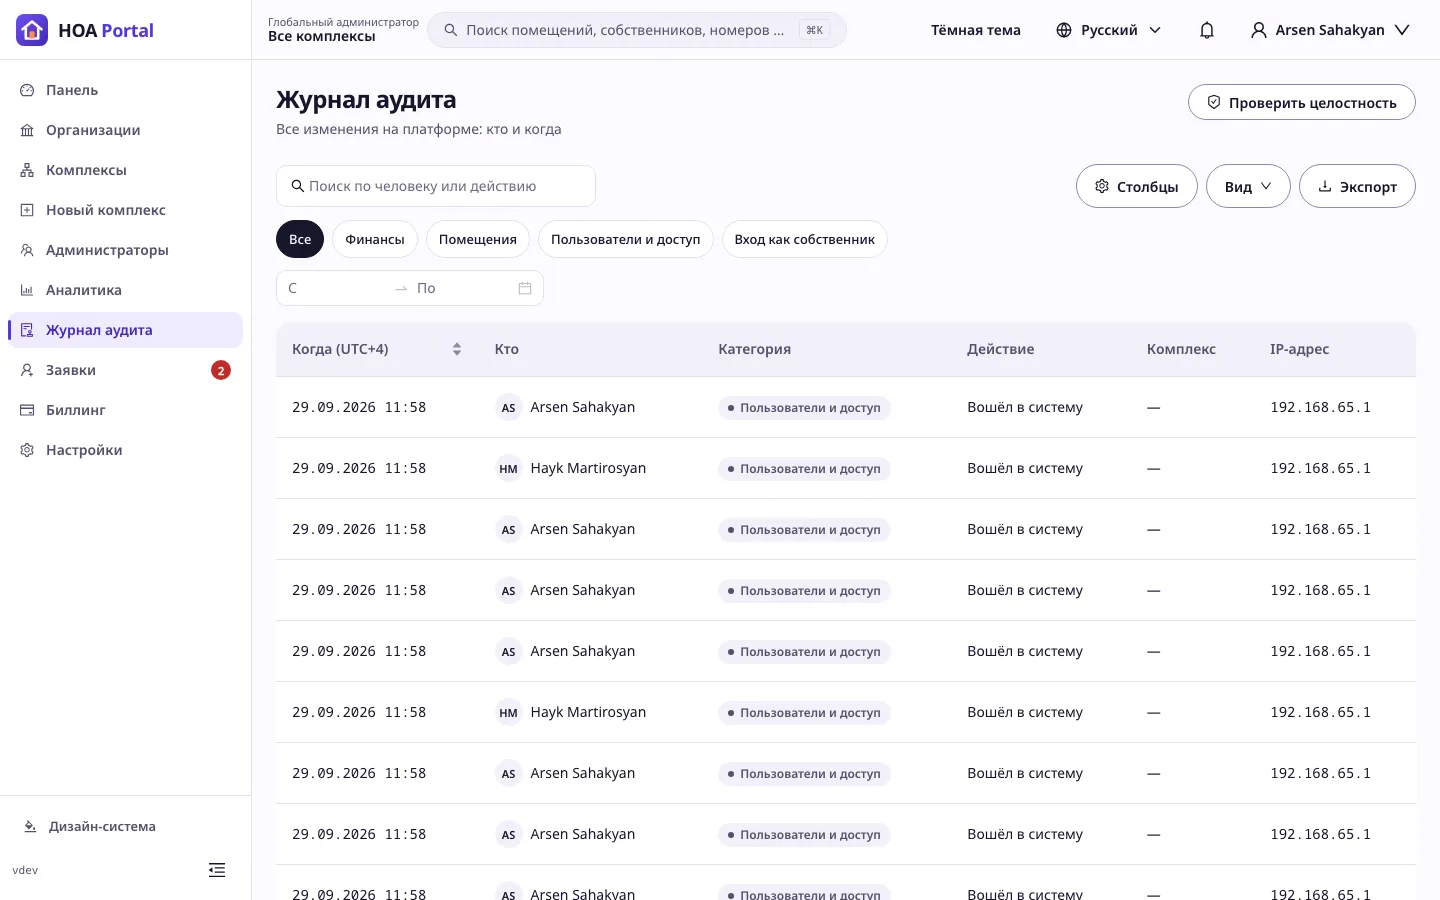
Task: Open Журнал аудита in the sidebar
Action: point(125,330)
